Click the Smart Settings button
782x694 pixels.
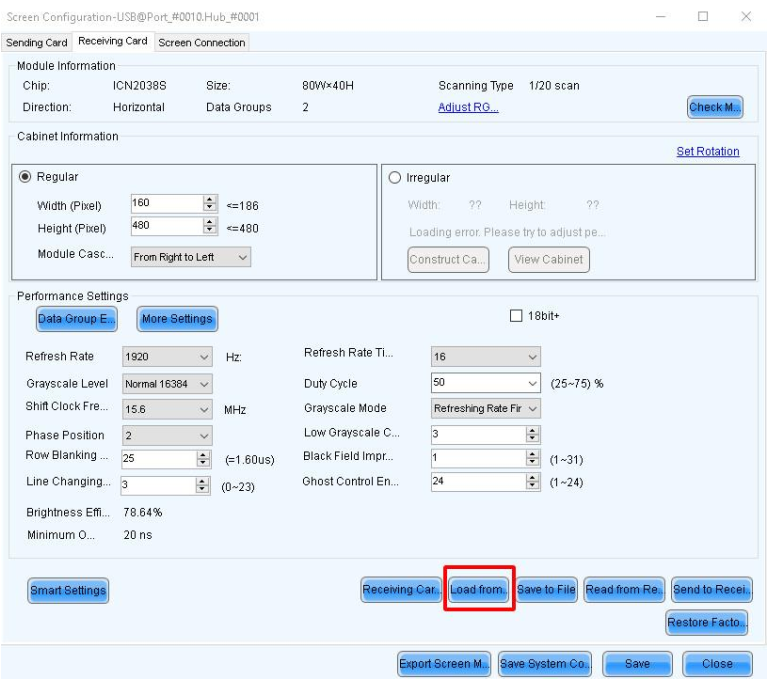(68, 589)
